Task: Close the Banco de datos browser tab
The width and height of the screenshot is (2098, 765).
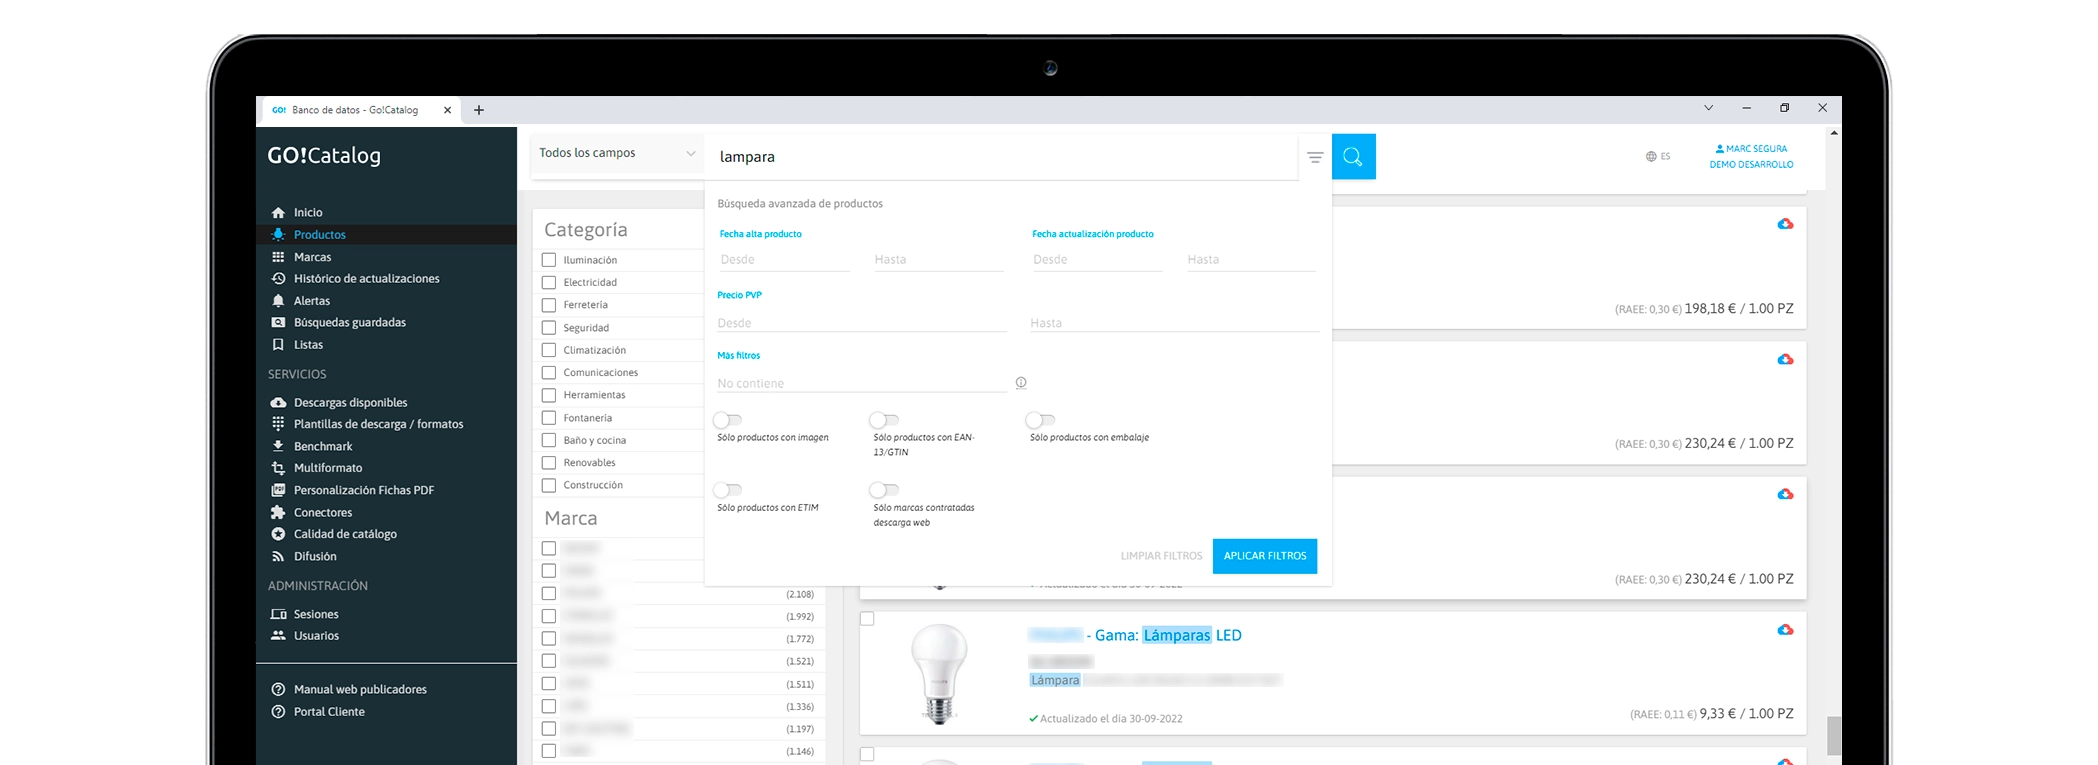Action: 447,110
